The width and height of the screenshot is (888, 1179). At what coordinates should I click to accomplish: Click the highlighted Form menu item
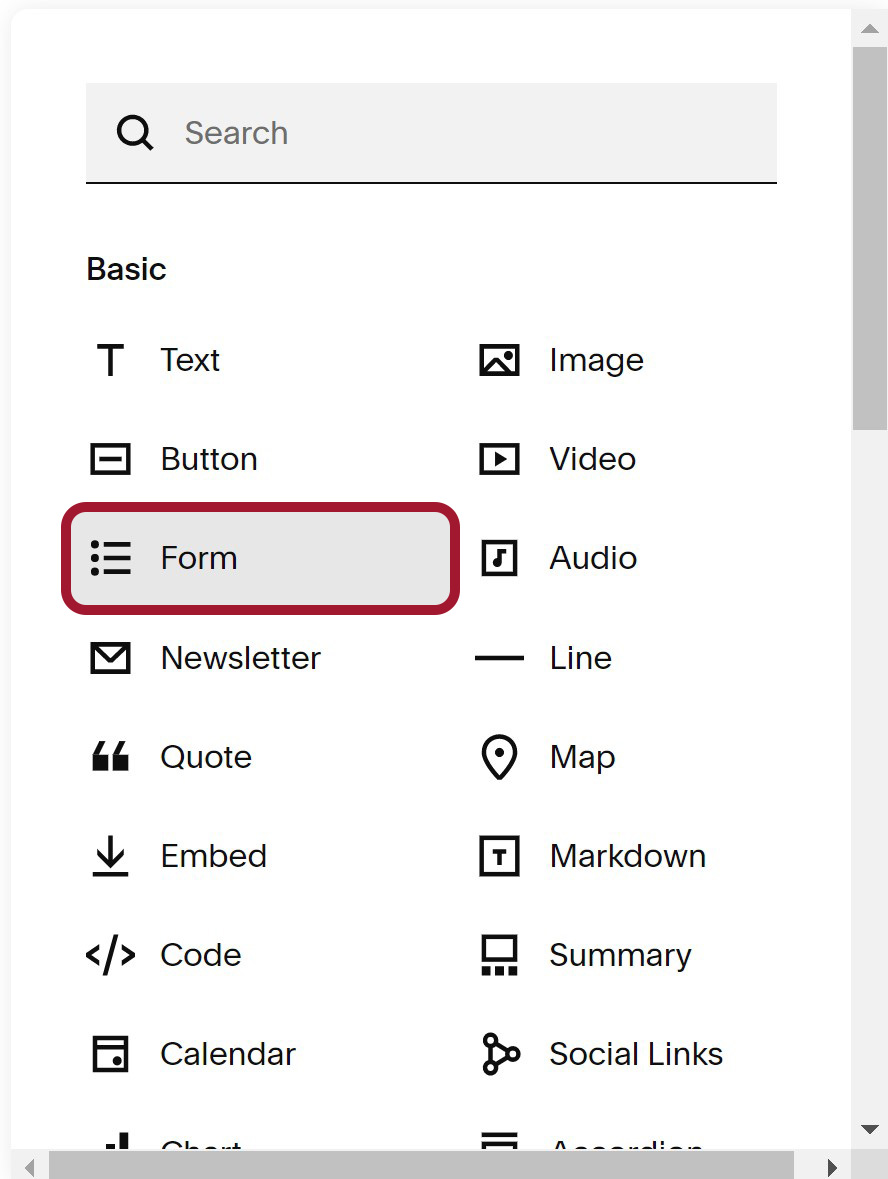coord(260,558)
